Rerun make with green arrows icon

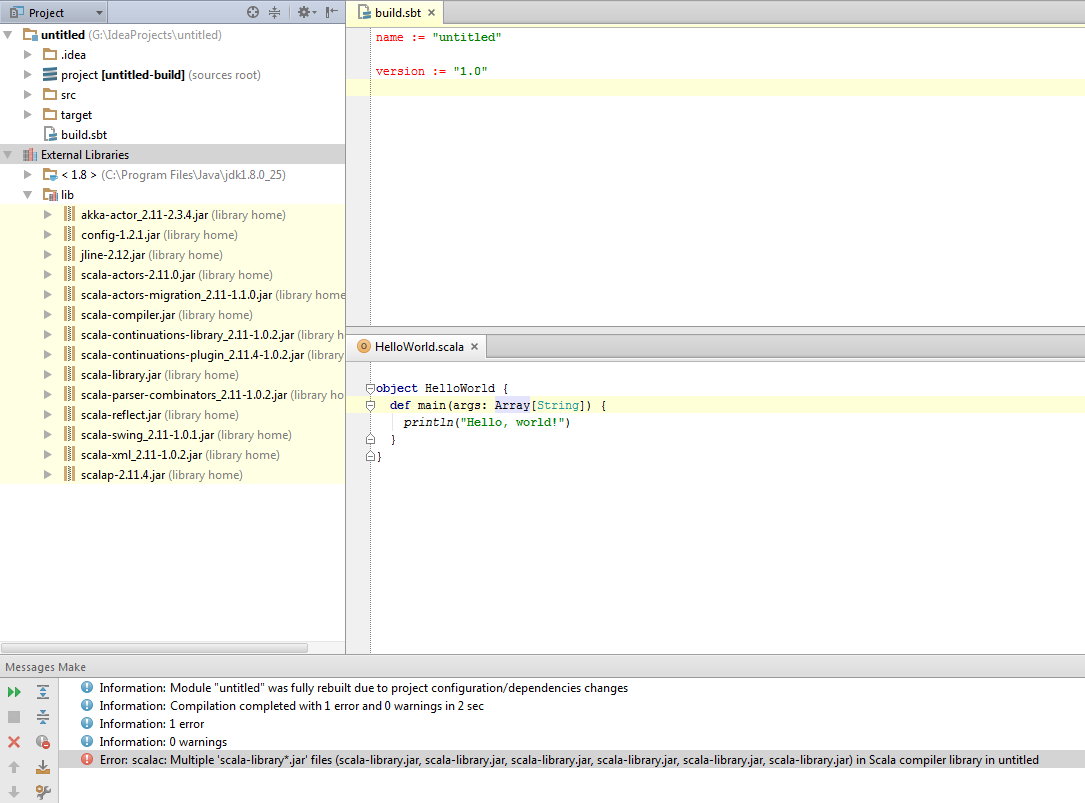pos(14,692)
